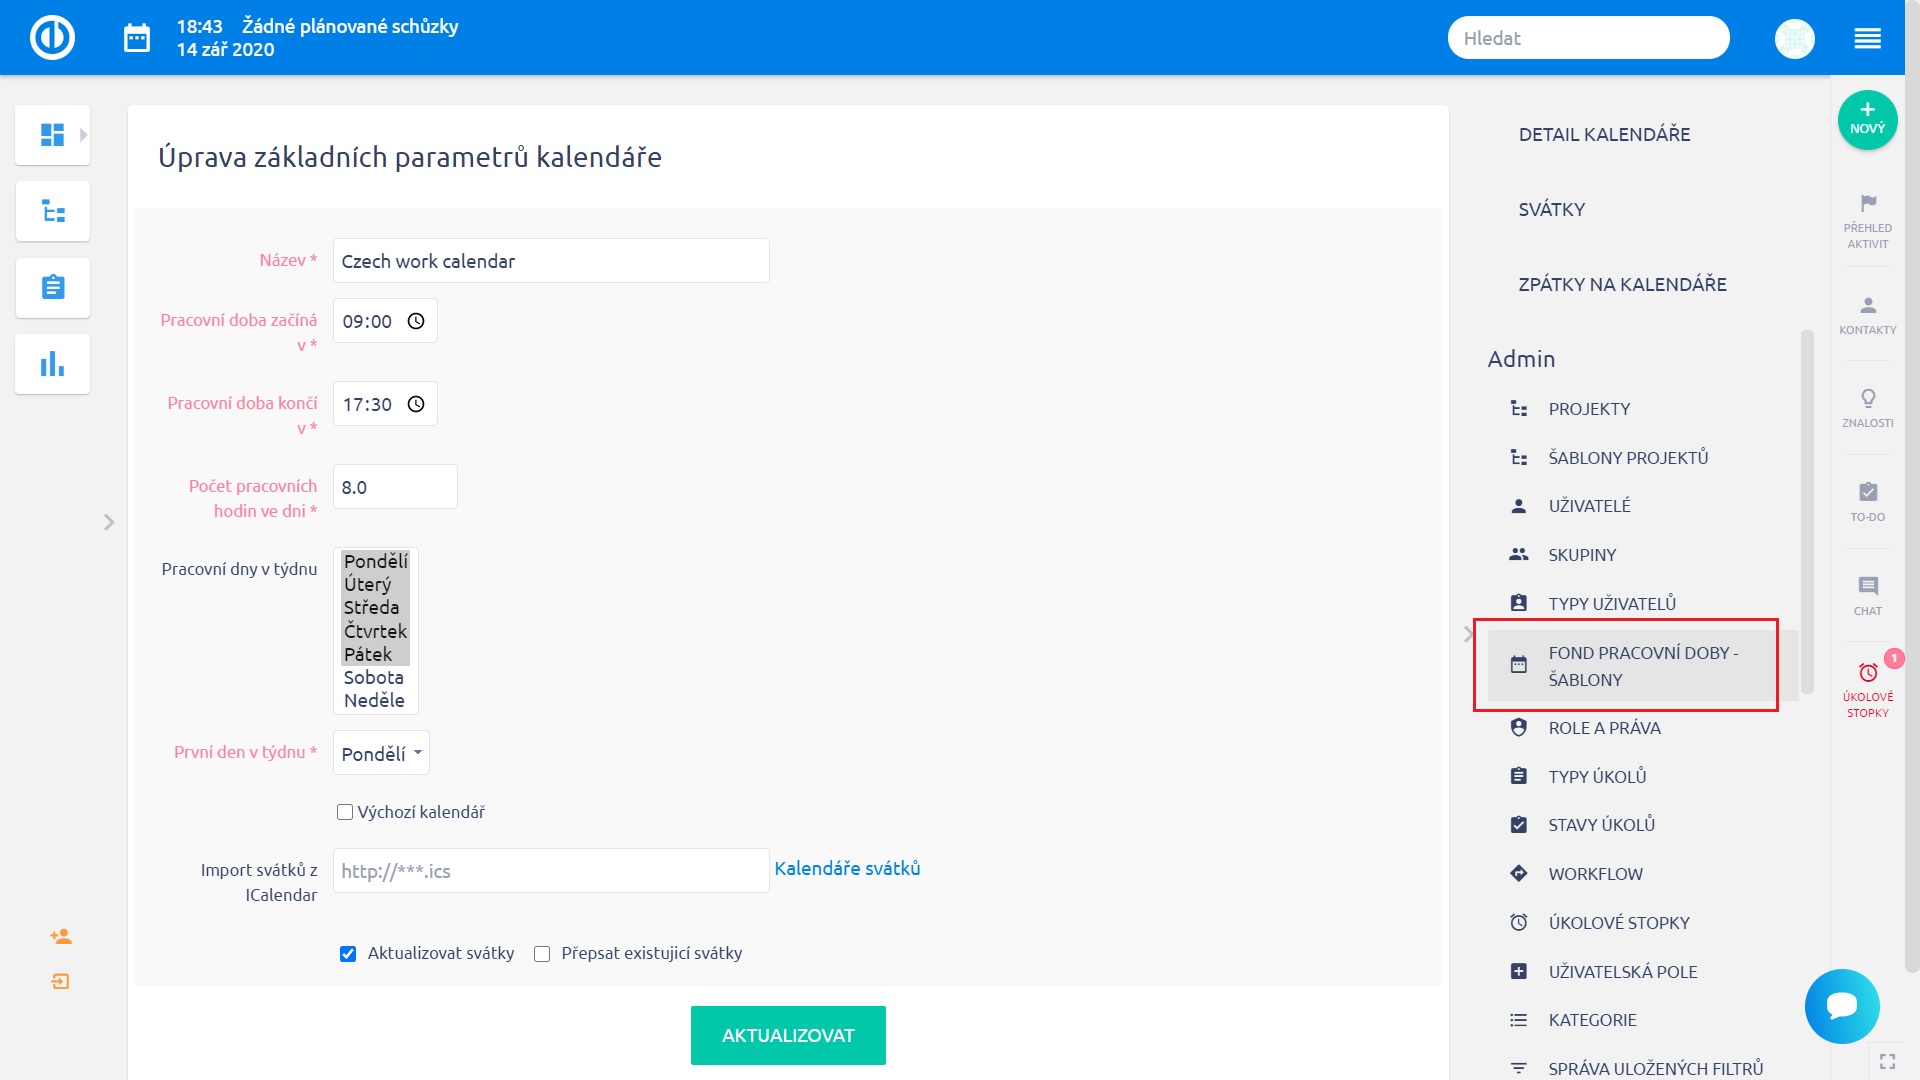Screen dimensions: 1920x1080
Task: Open the Kontakty person icon
Action: (1867, 306)
